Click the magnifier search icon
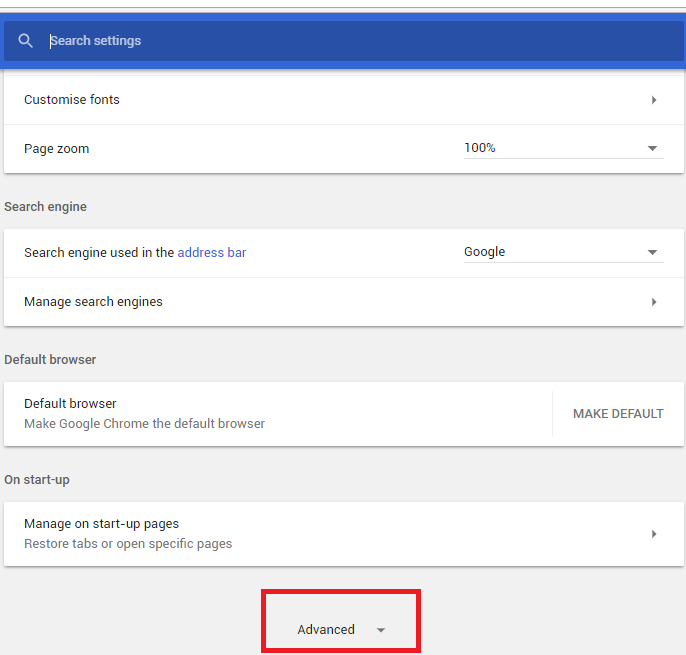686x655 pixels. [x=25, y=41]
